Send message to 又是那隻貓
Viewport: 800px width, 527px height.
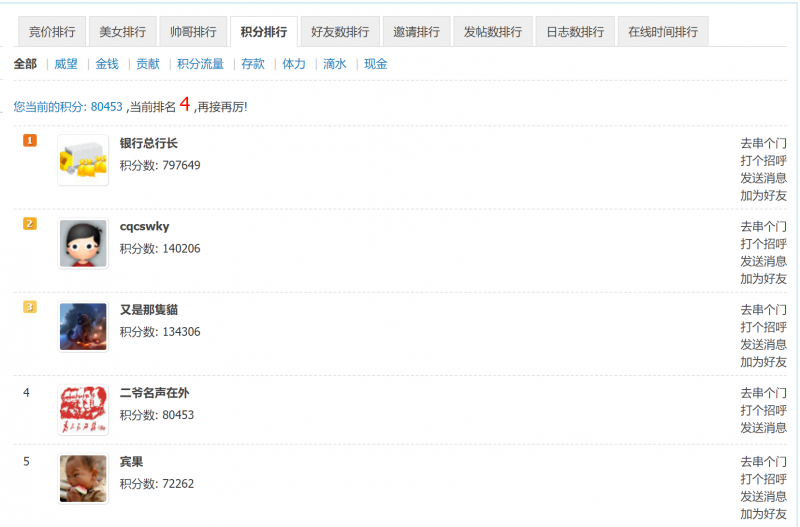click(x=763, y=344)
